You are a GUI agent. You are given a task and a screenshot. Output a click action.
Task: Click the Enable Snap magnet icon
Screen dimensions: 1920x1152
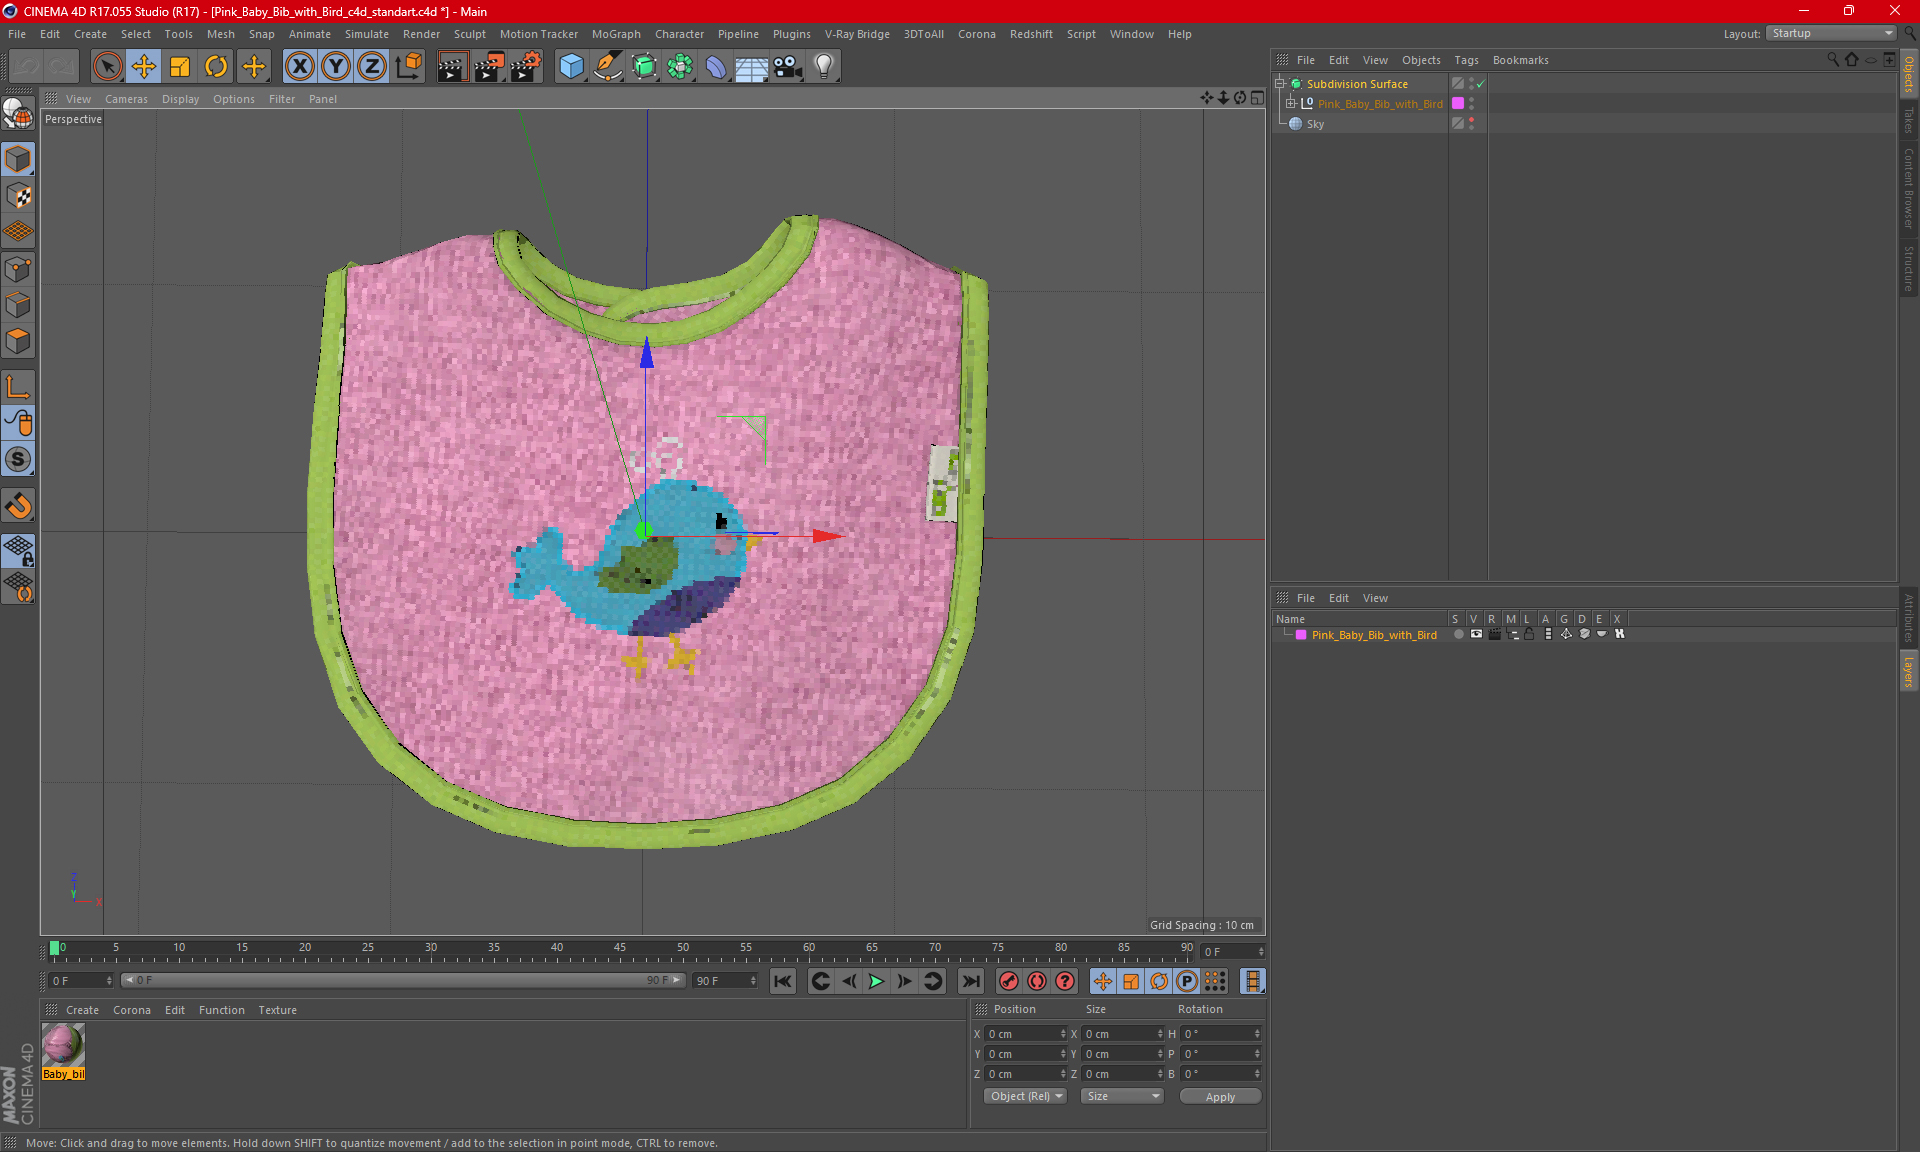pyautogui.click(x=18, y=506)
